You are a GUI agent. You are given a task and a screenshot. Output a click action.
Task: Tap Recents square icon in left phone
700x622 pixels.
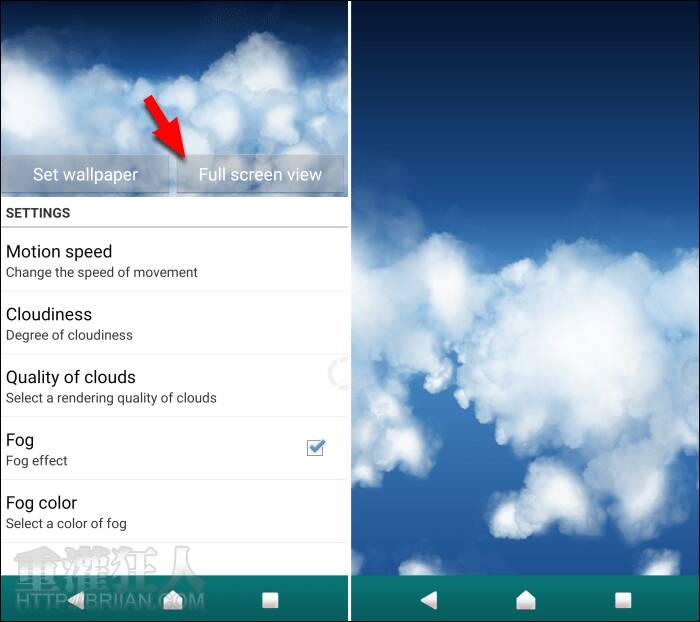coord(270,601)
